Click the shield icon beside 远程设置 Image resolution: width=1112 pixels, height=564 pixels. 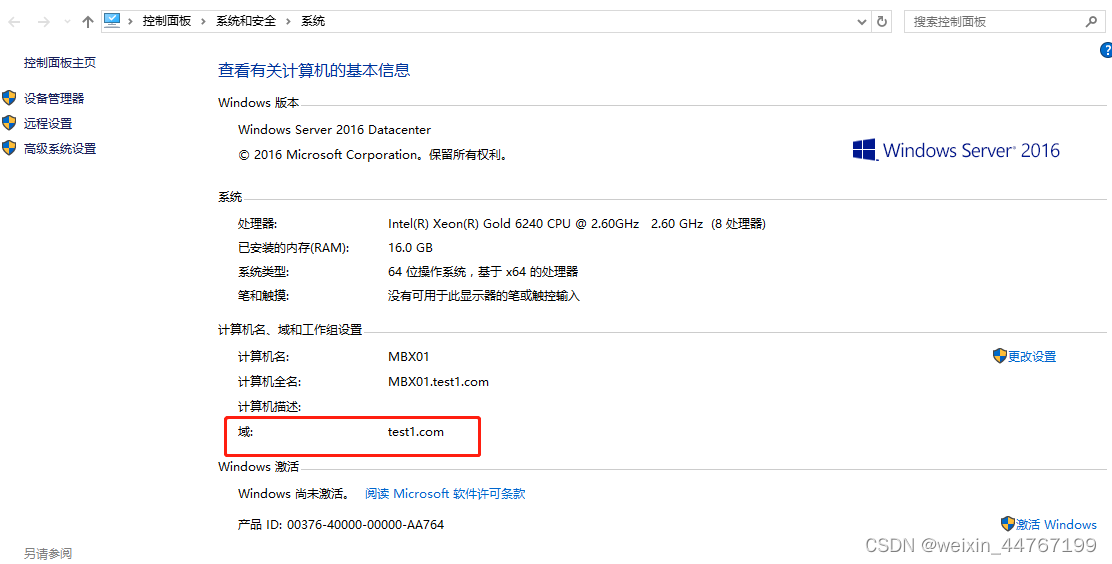click(x=9, y=123)
